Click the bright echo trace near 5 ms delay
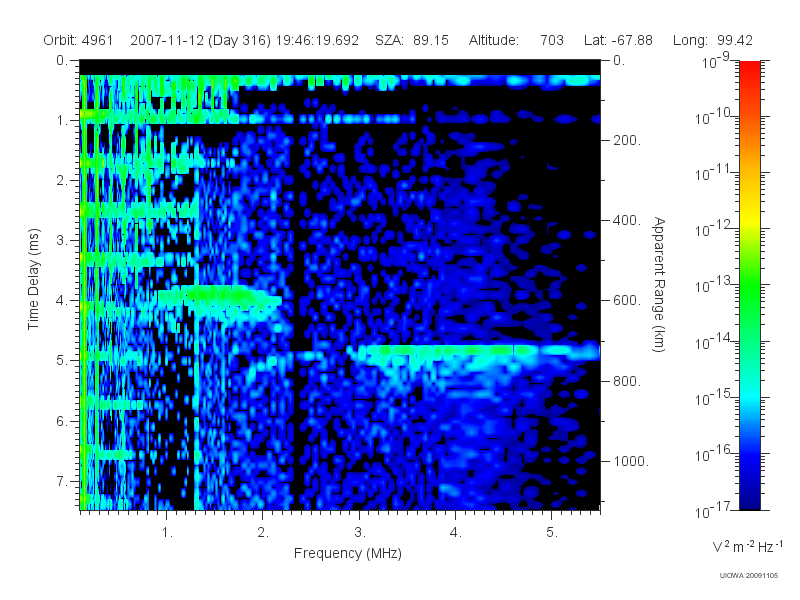Image resolution: width=800 pixels, height=600 pixels. click(x=474, y=351)
